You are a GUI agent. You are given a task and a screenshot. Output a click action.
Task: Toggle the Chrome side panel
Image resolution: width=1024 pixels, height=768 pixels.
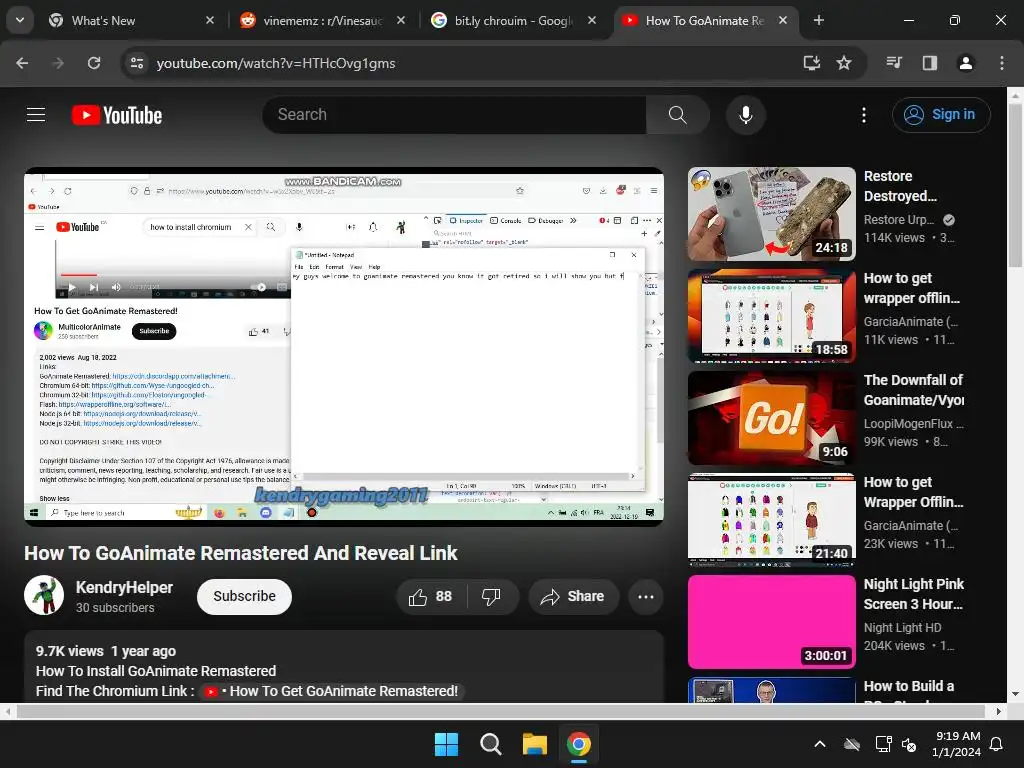[929, 63]
